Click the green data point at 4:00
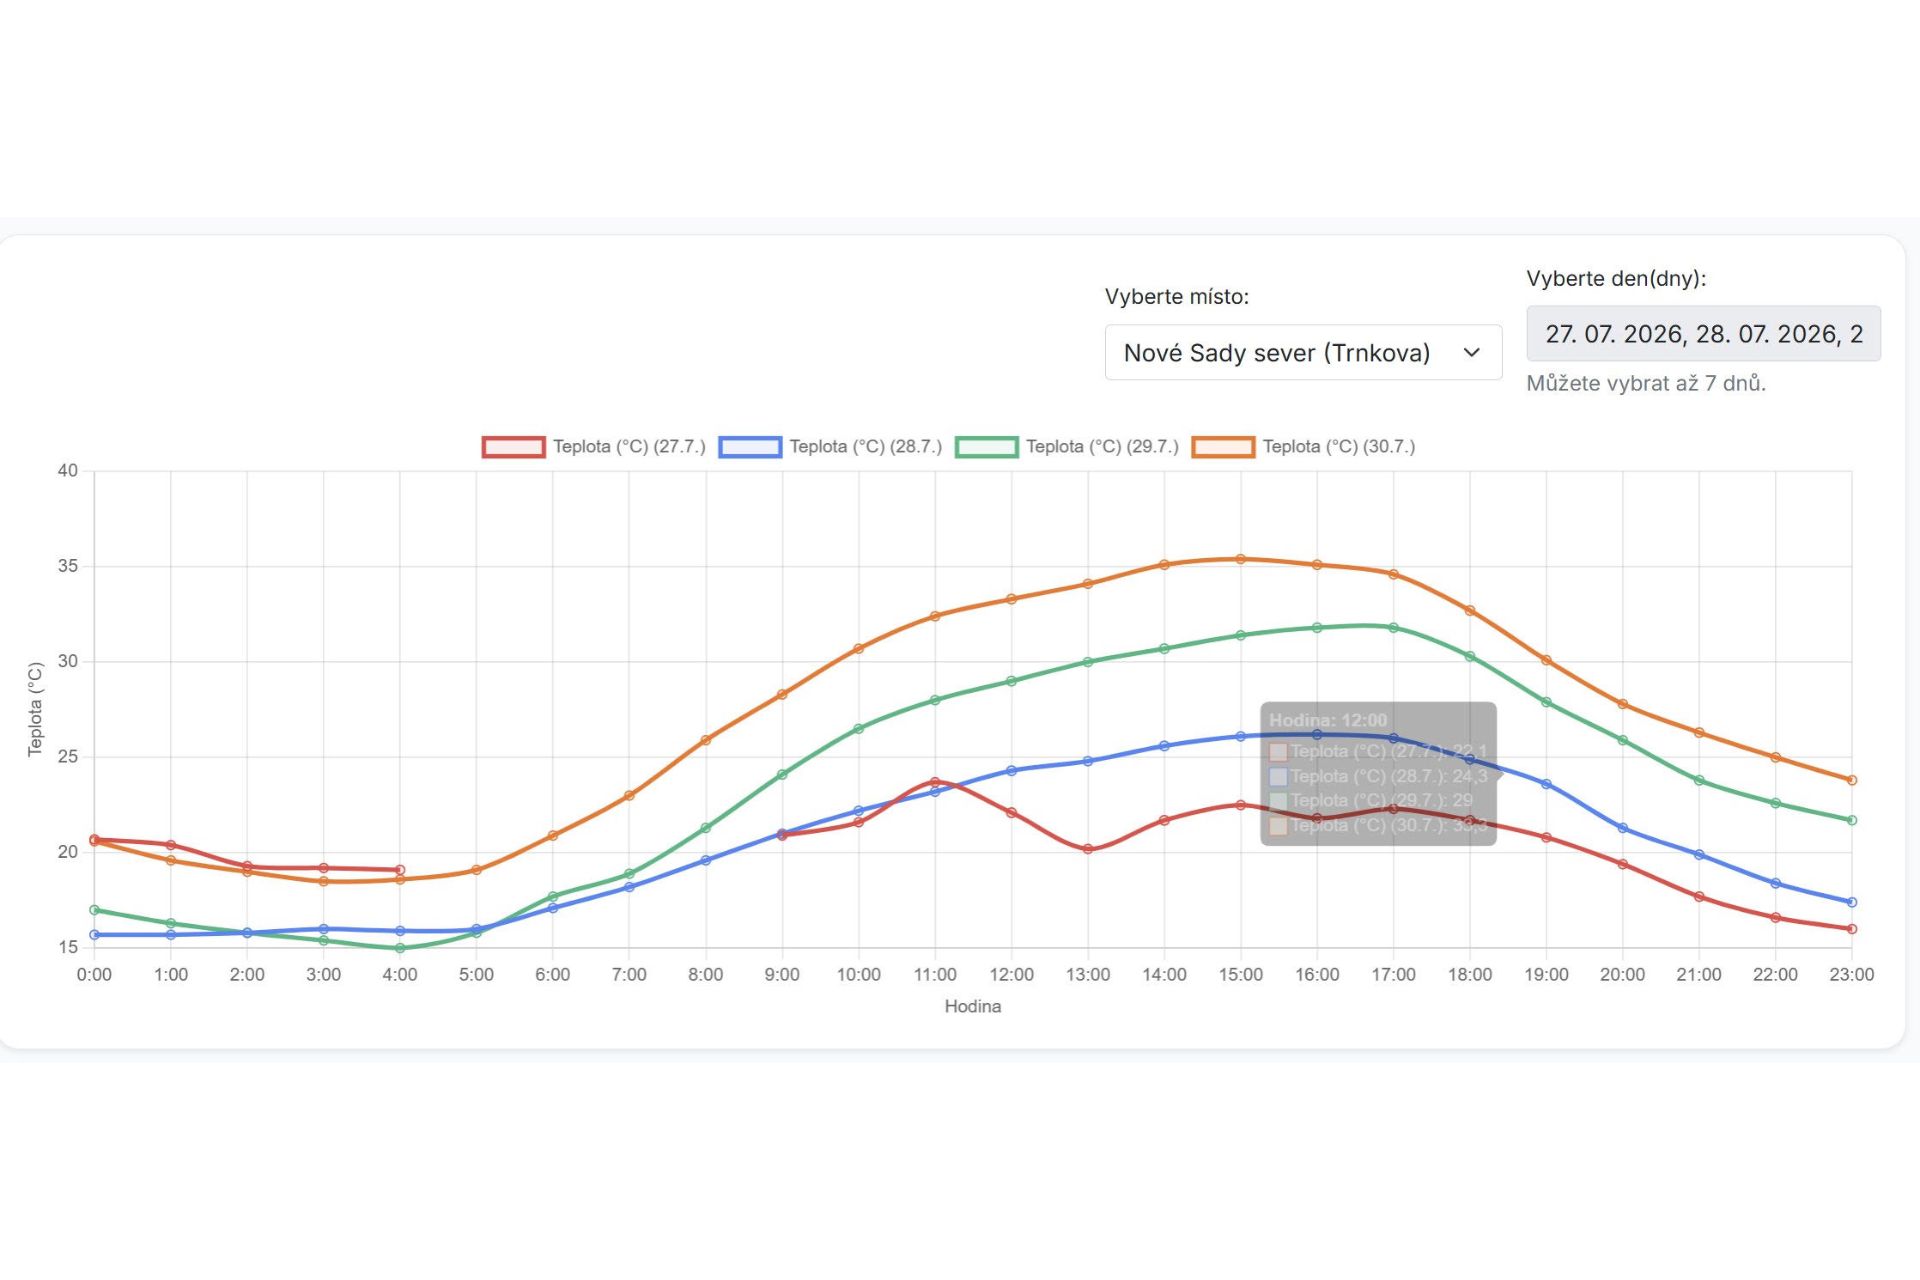Screen dimensions: 1920x1280 400,948
